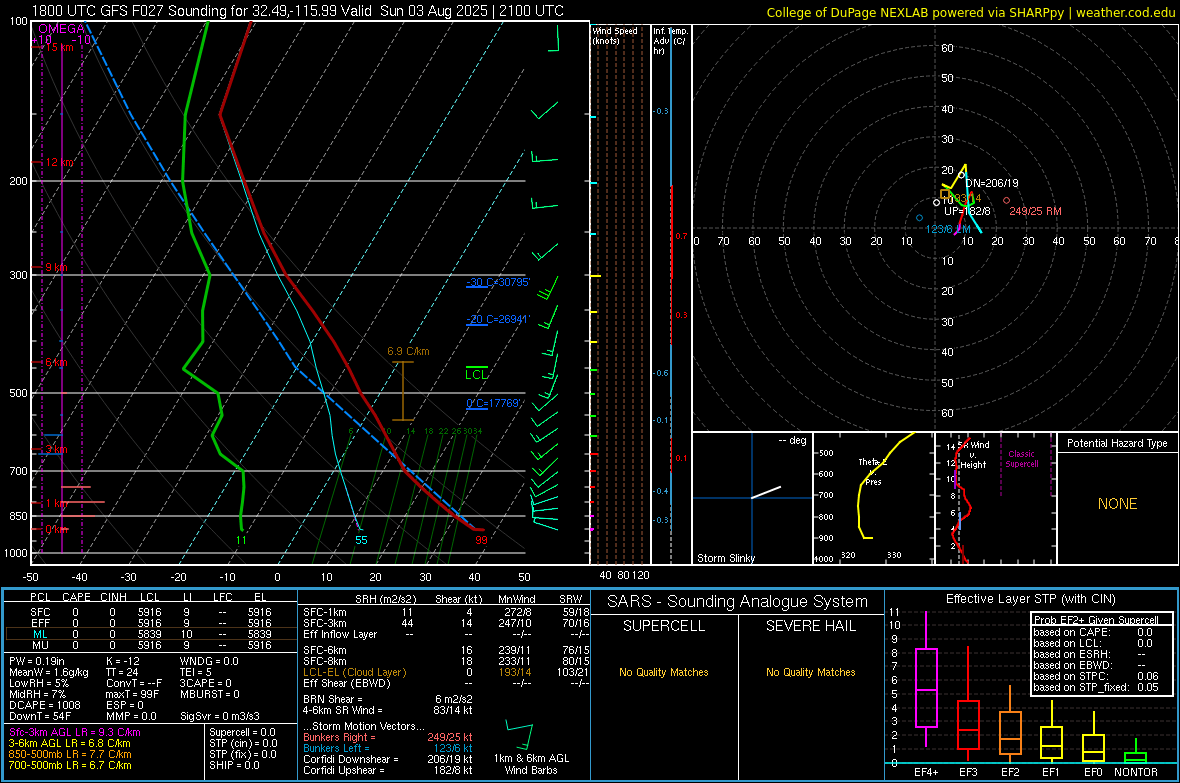Viewport: 1180px width, 783px height.
Task: Click the Eff Inflow Layer row
Action: coord(446,634)
